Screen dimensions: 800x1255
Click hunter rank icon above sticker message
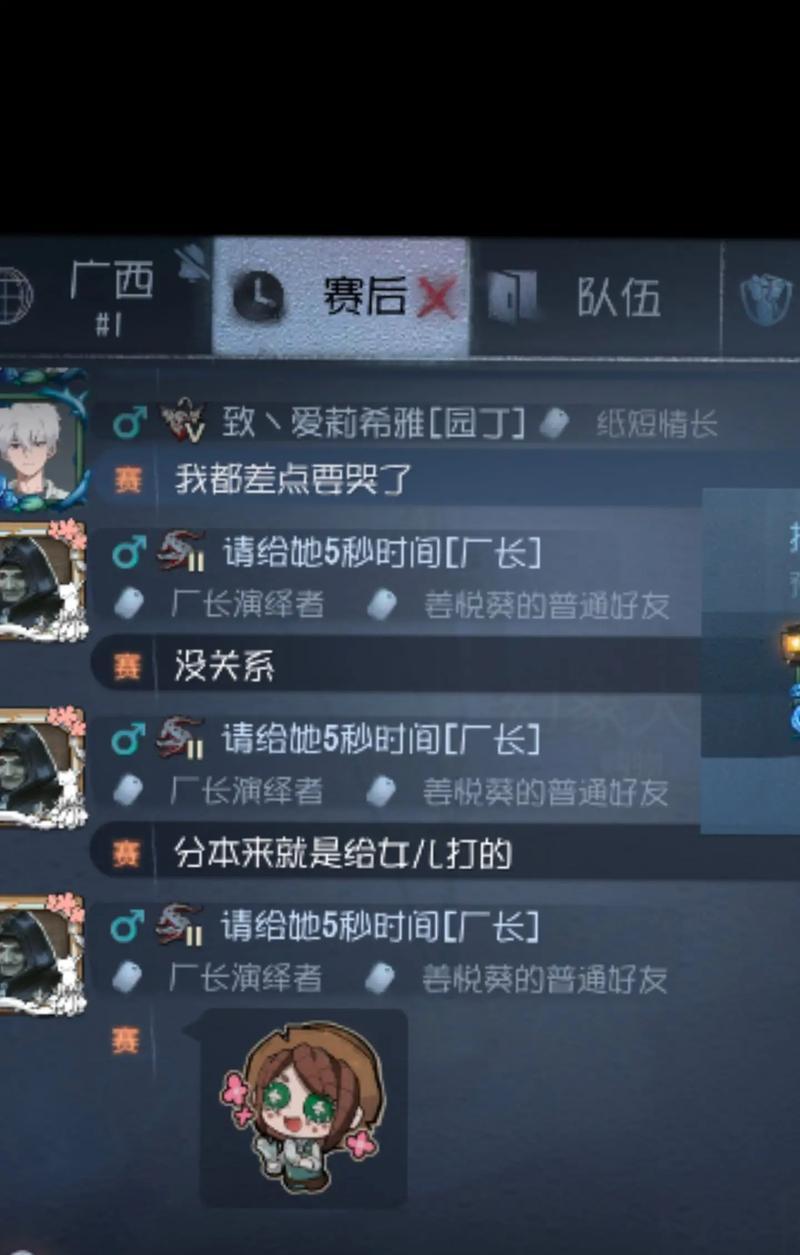181,926
